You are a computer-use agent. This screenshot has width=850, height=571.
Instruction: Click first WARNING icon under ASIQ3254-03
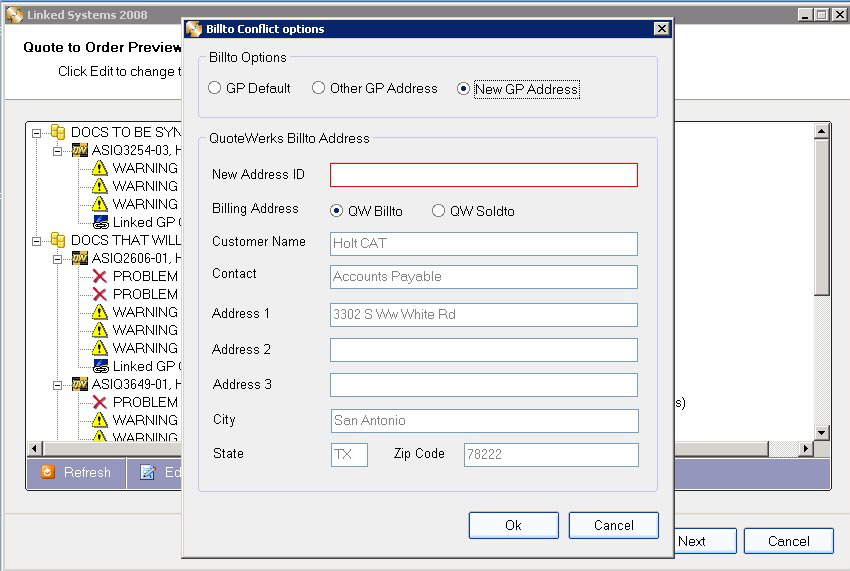[100, 168]
